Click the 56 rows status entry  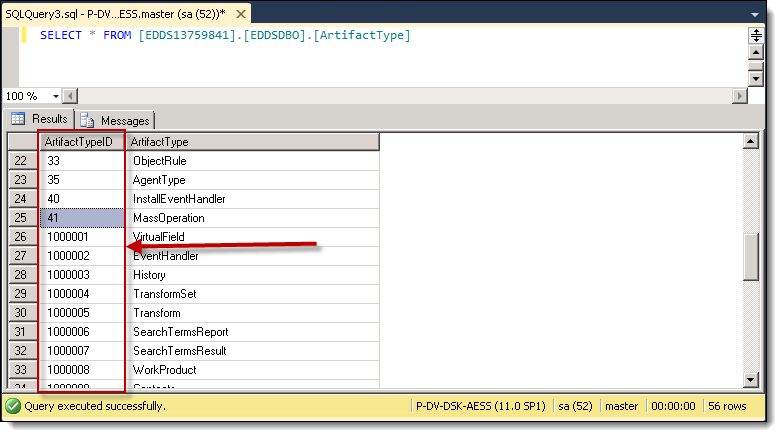pyautogui.click(x=727, y=406)
